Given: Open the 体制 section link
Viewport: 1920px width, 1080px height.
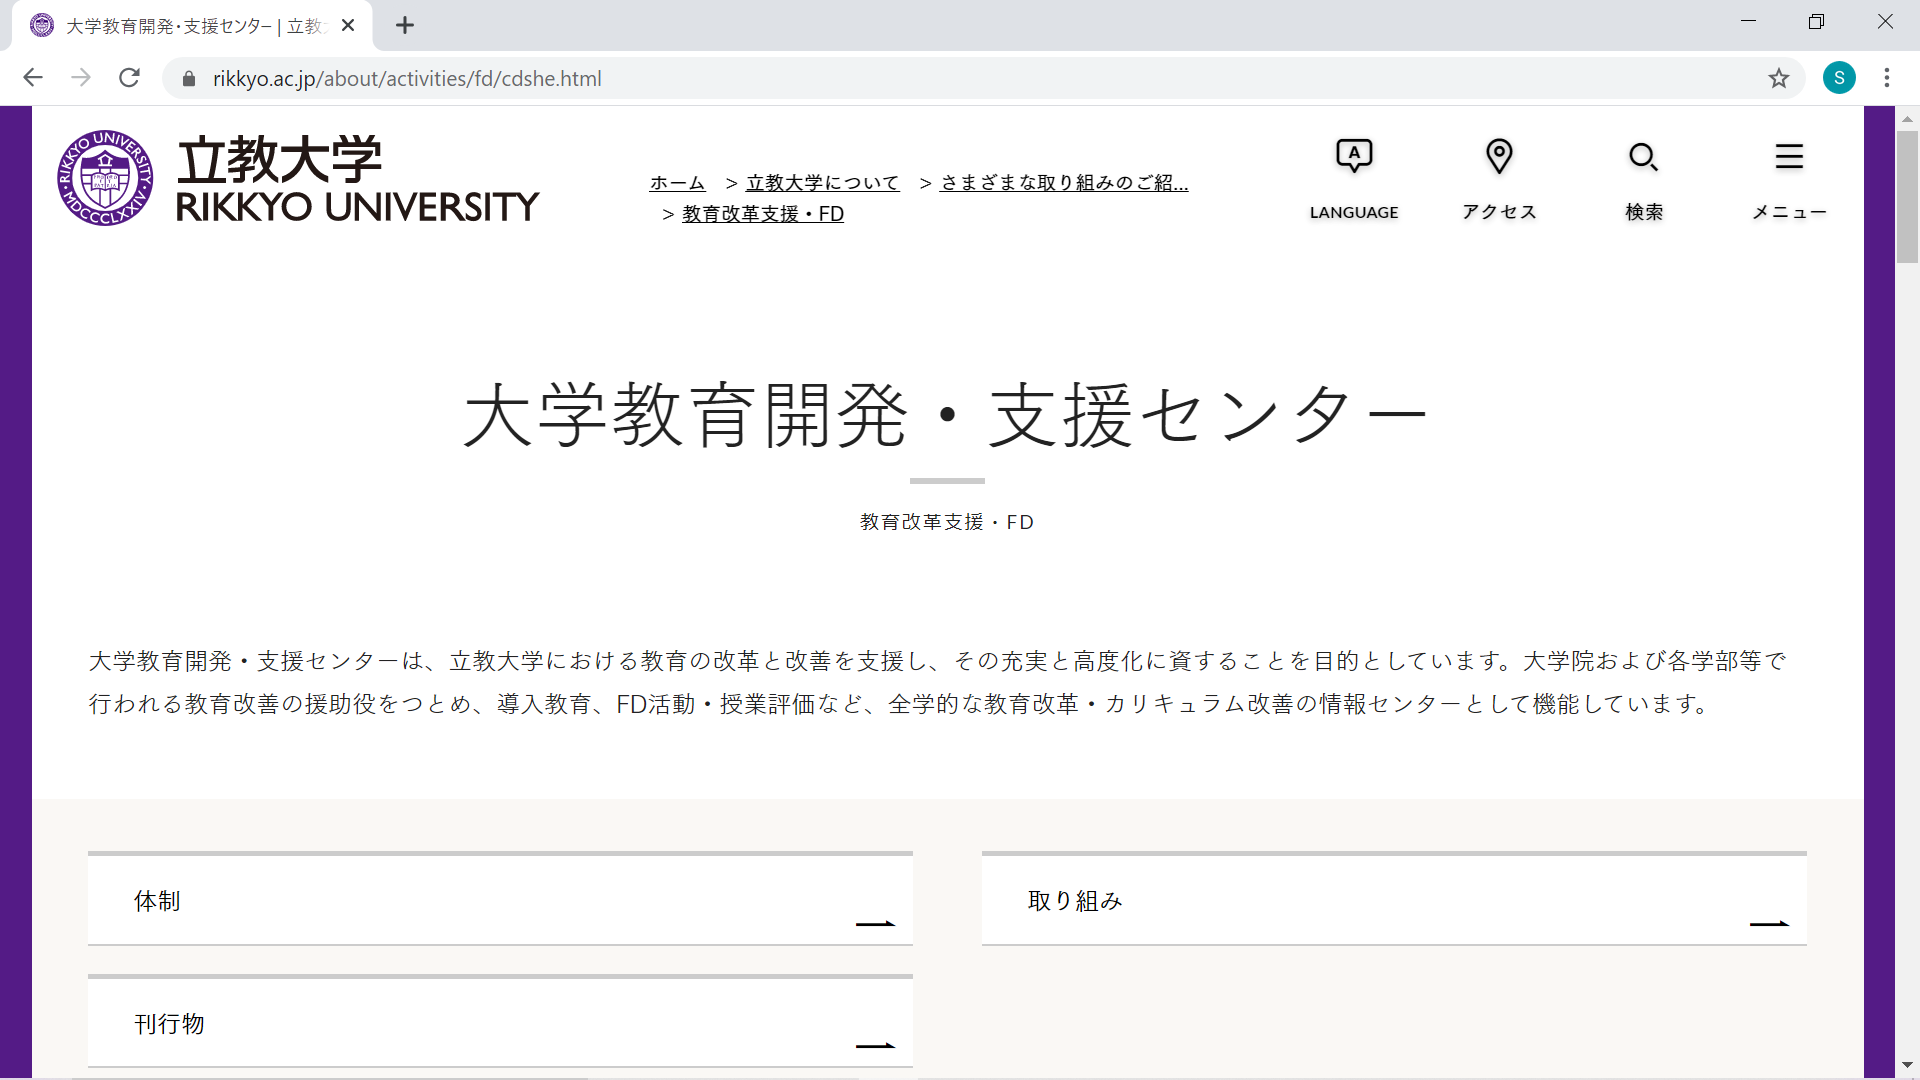Looking at the screenshot, I should point(500,899).
